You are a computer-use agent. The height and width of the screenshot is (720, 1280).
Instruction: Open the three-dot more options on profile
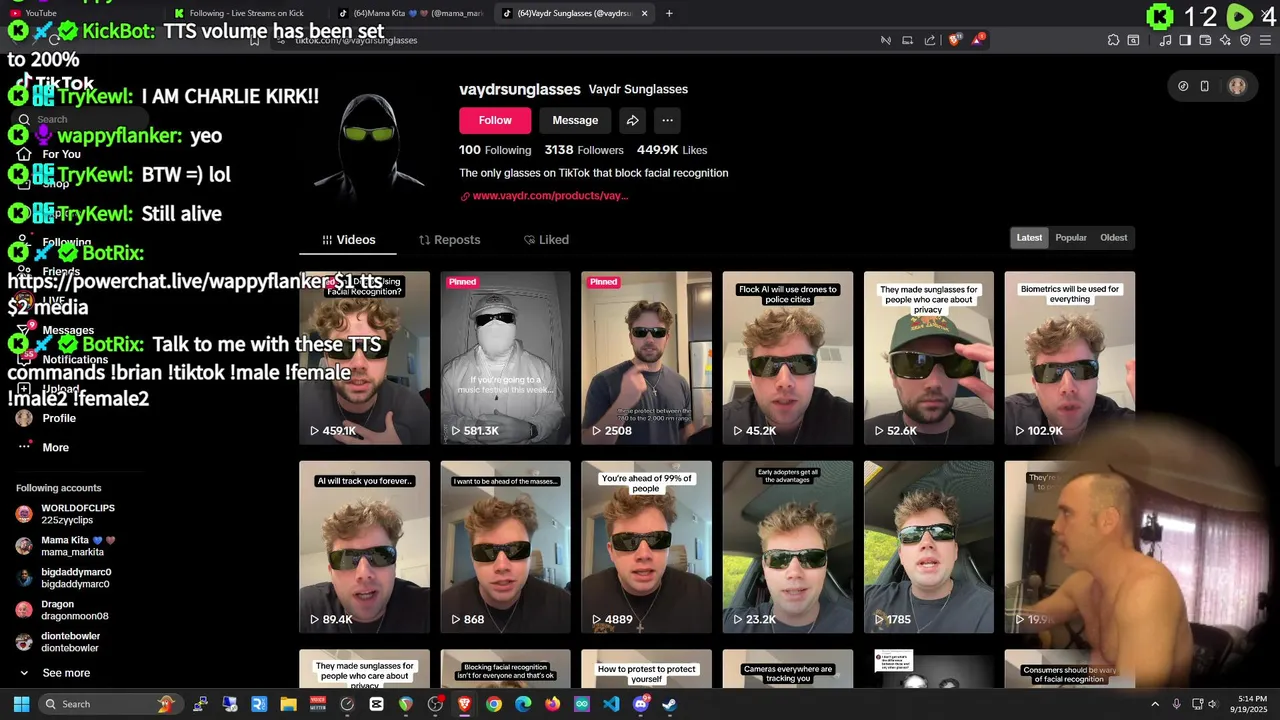pyautogui.click(x=667, y=120)
